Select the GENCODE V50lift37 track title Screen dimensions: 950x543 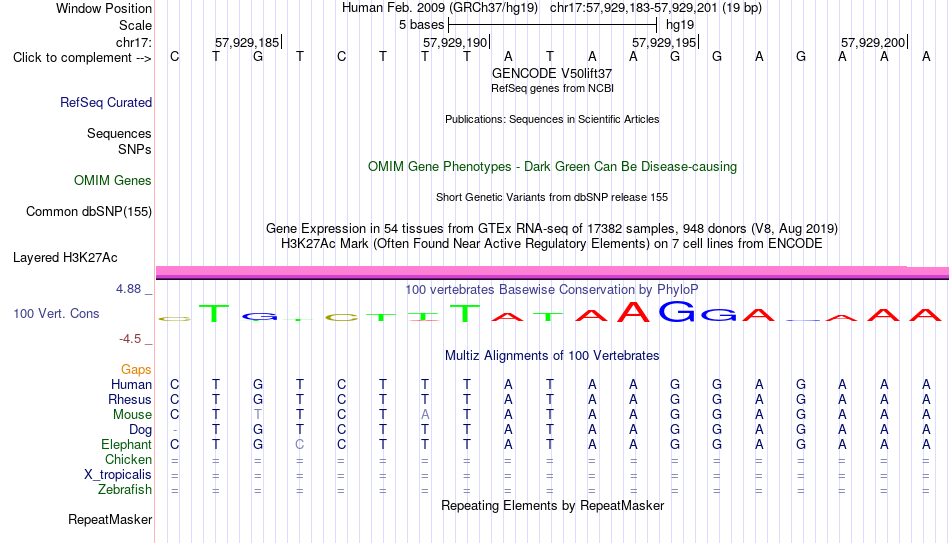552,73
